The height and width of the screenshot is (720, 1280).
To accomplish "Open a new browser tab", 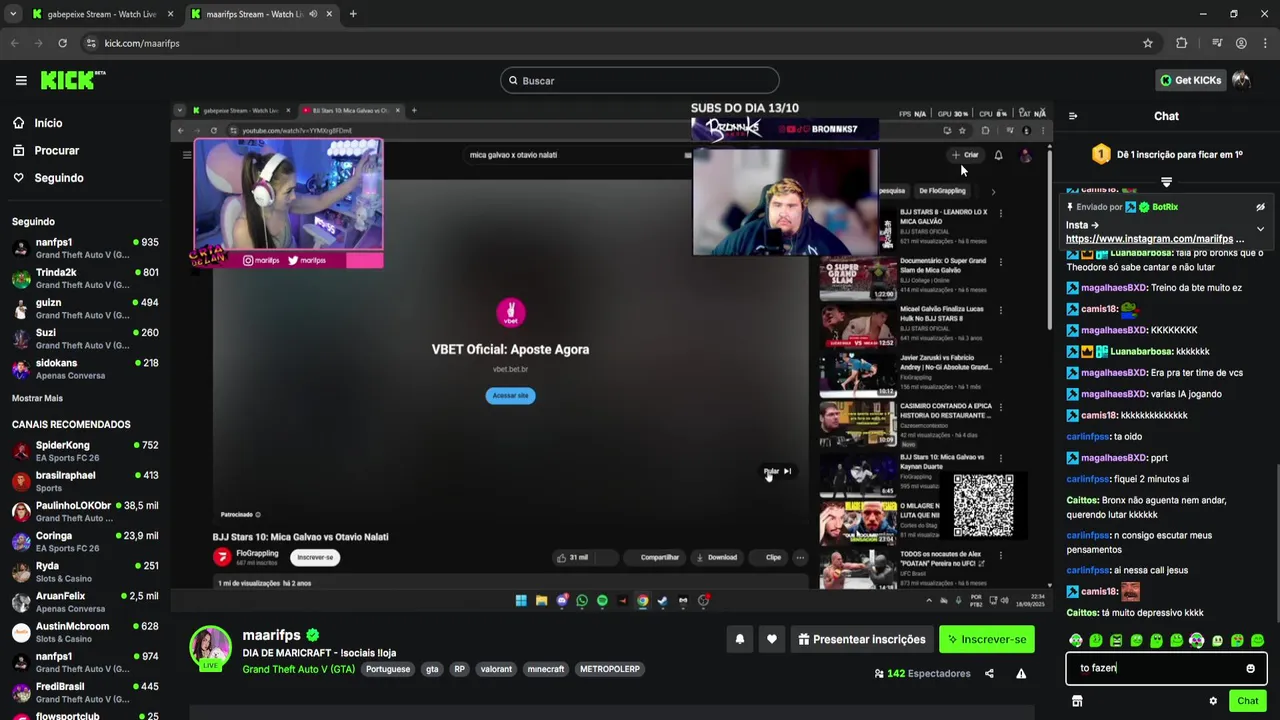I will [x=353, y=14].
